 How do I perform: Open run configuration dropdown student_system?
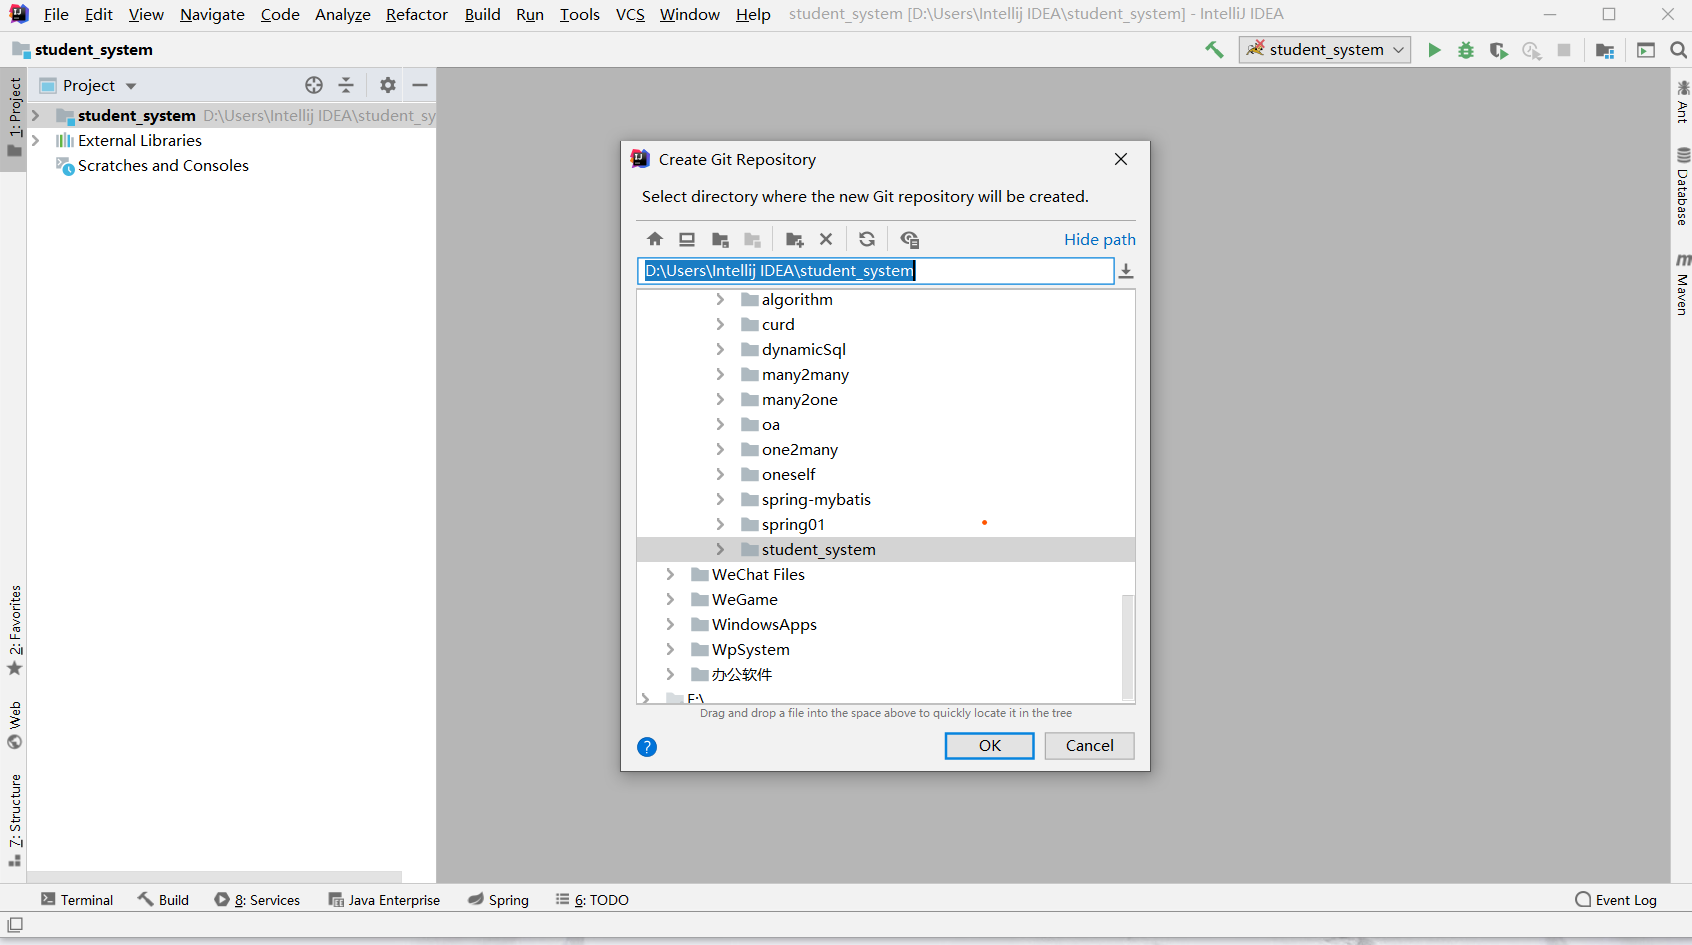click(1325, 50)
